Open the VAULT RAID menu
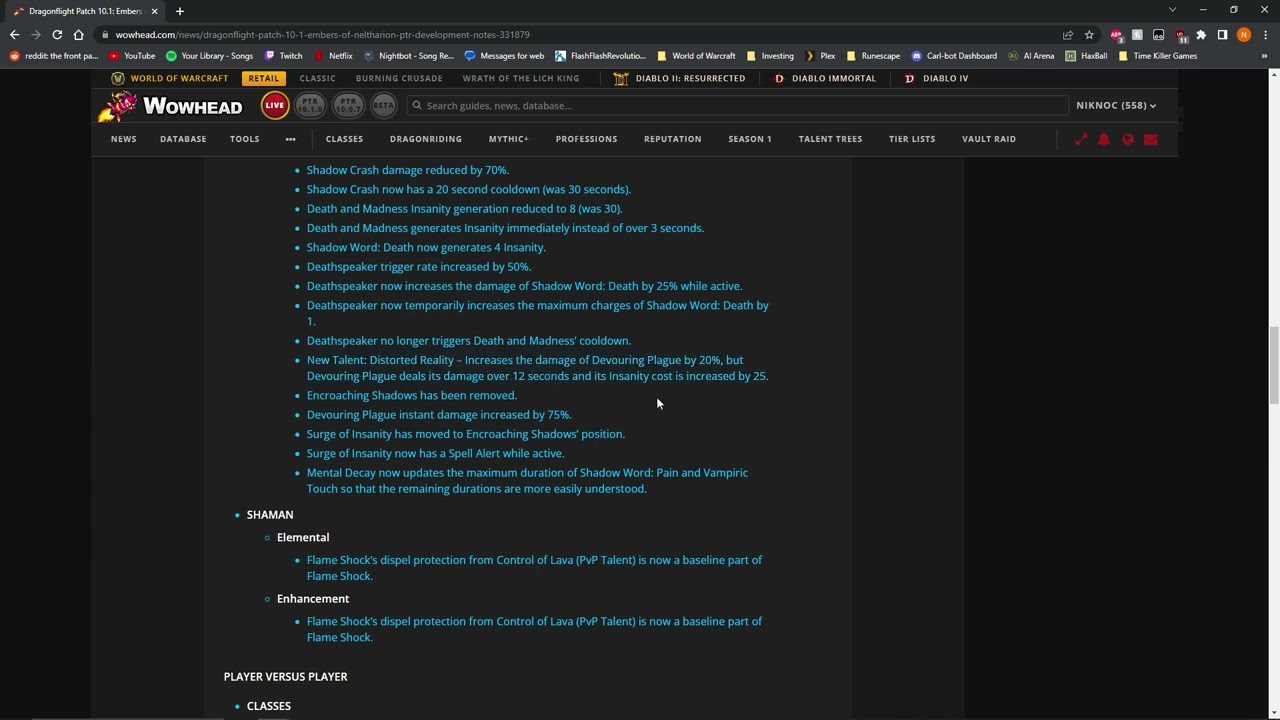This screenshot has width=1280, height=720. coord(989,139)
